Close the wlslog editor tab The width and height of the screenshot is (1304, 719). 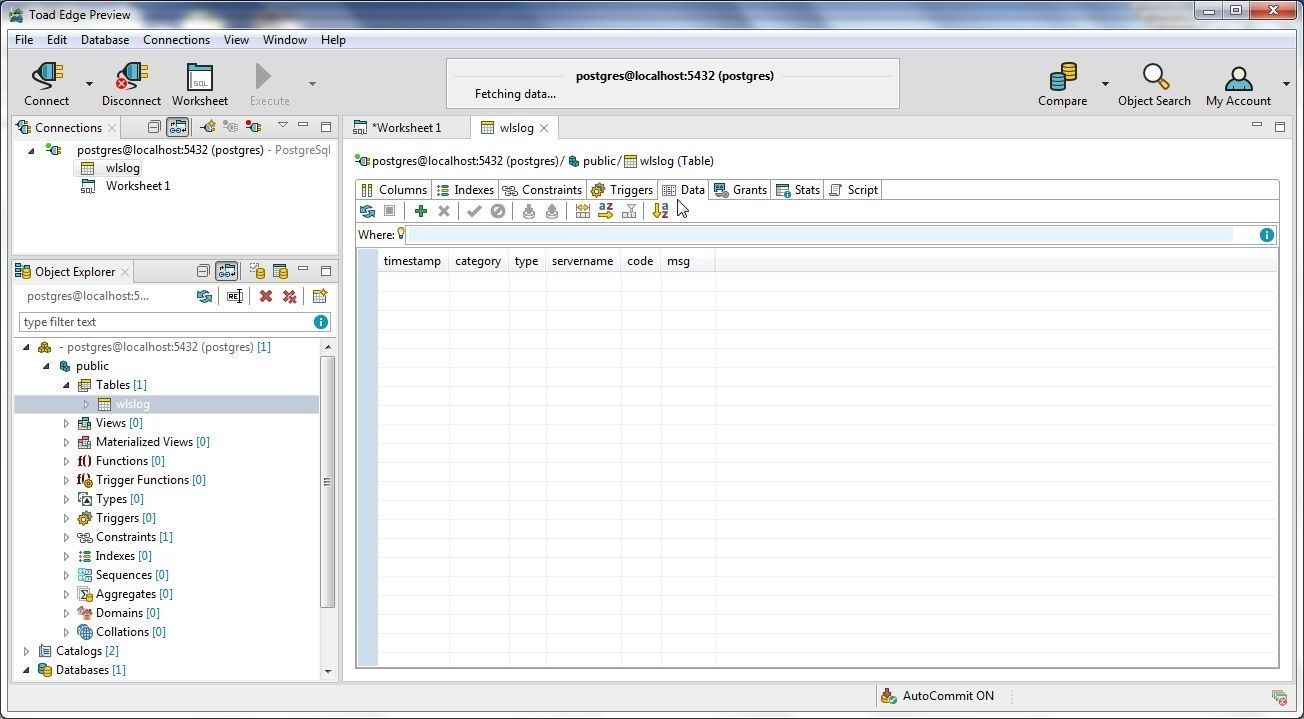coord(544,128)
